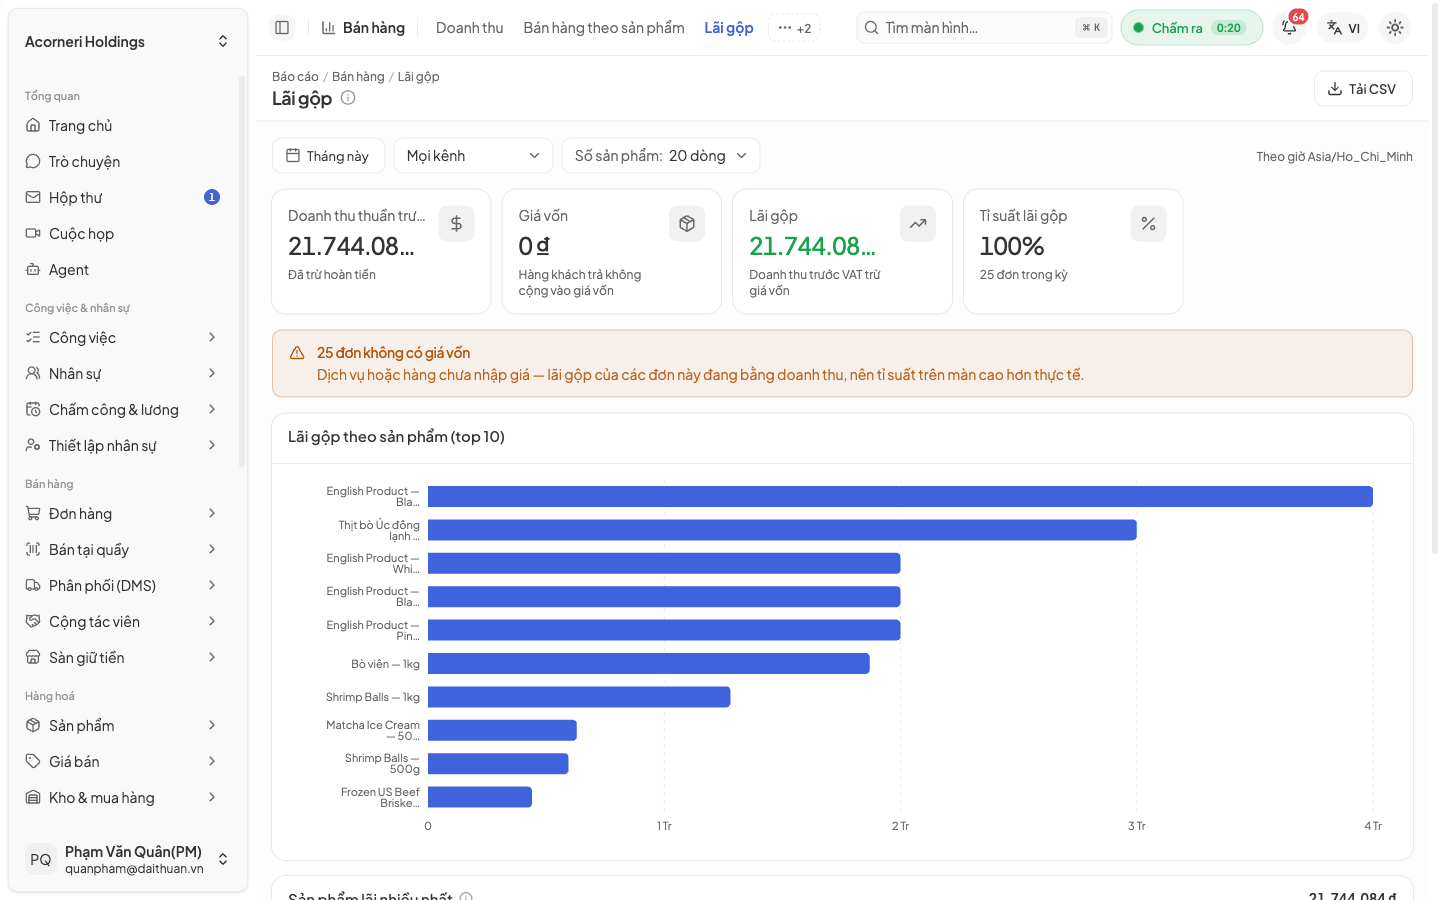The image size is (1440, 900).
Task: Click percent icon on Tỉ suất lãi gộp card
Action: [1148, 224]
